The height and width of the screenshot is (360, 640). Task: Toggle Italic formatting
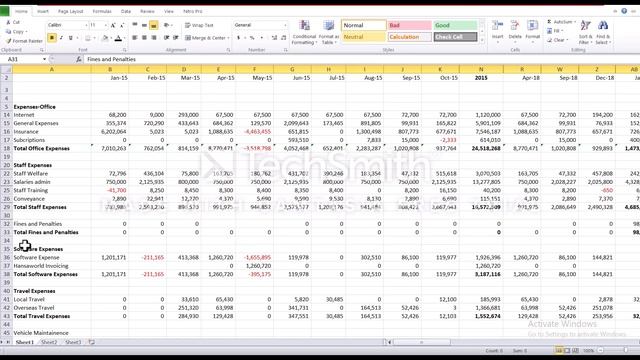(61, 38)
